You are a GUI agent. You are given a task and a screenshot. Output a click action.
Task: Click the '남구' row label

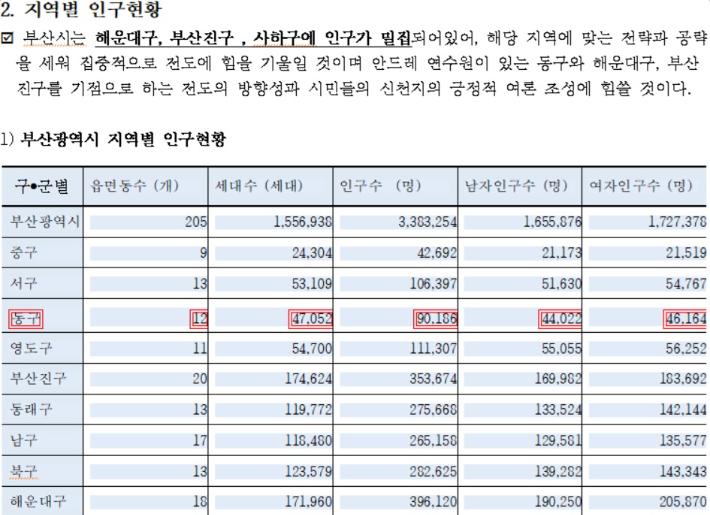[x=24, y=440]
